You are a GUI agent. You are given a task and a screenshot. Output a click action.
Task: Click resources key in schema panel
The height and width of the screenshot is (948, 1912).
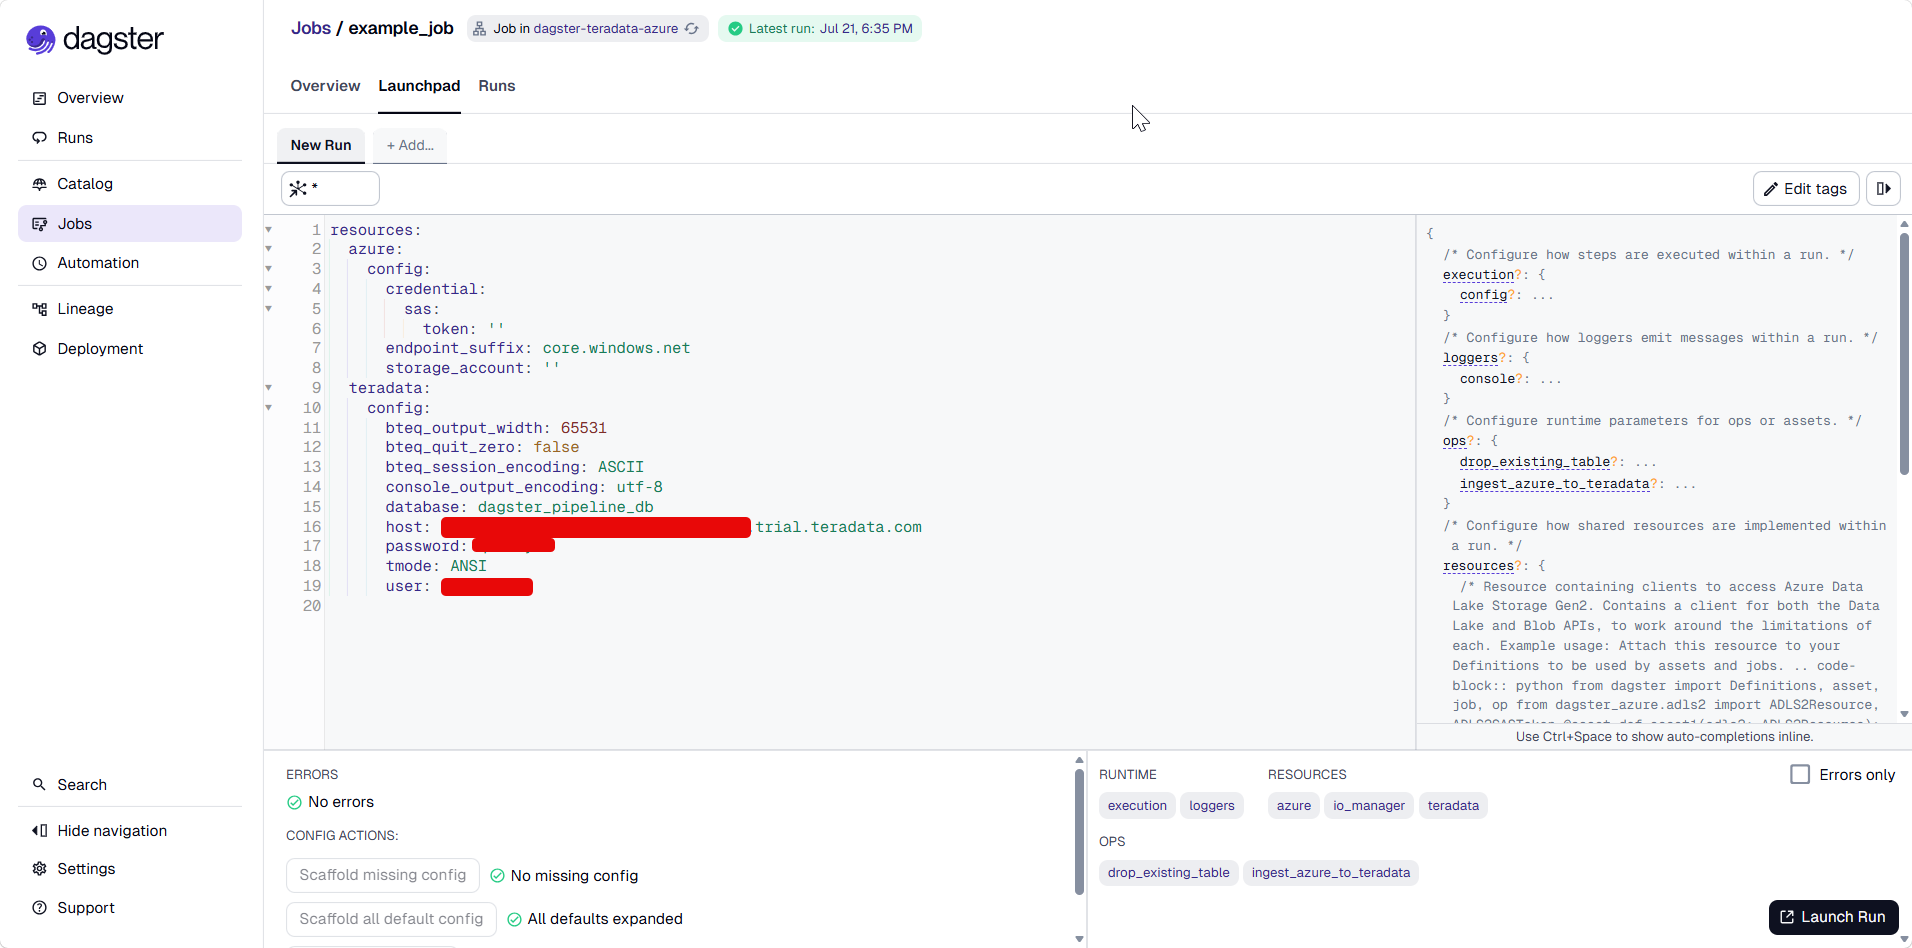coord(1478,566)
